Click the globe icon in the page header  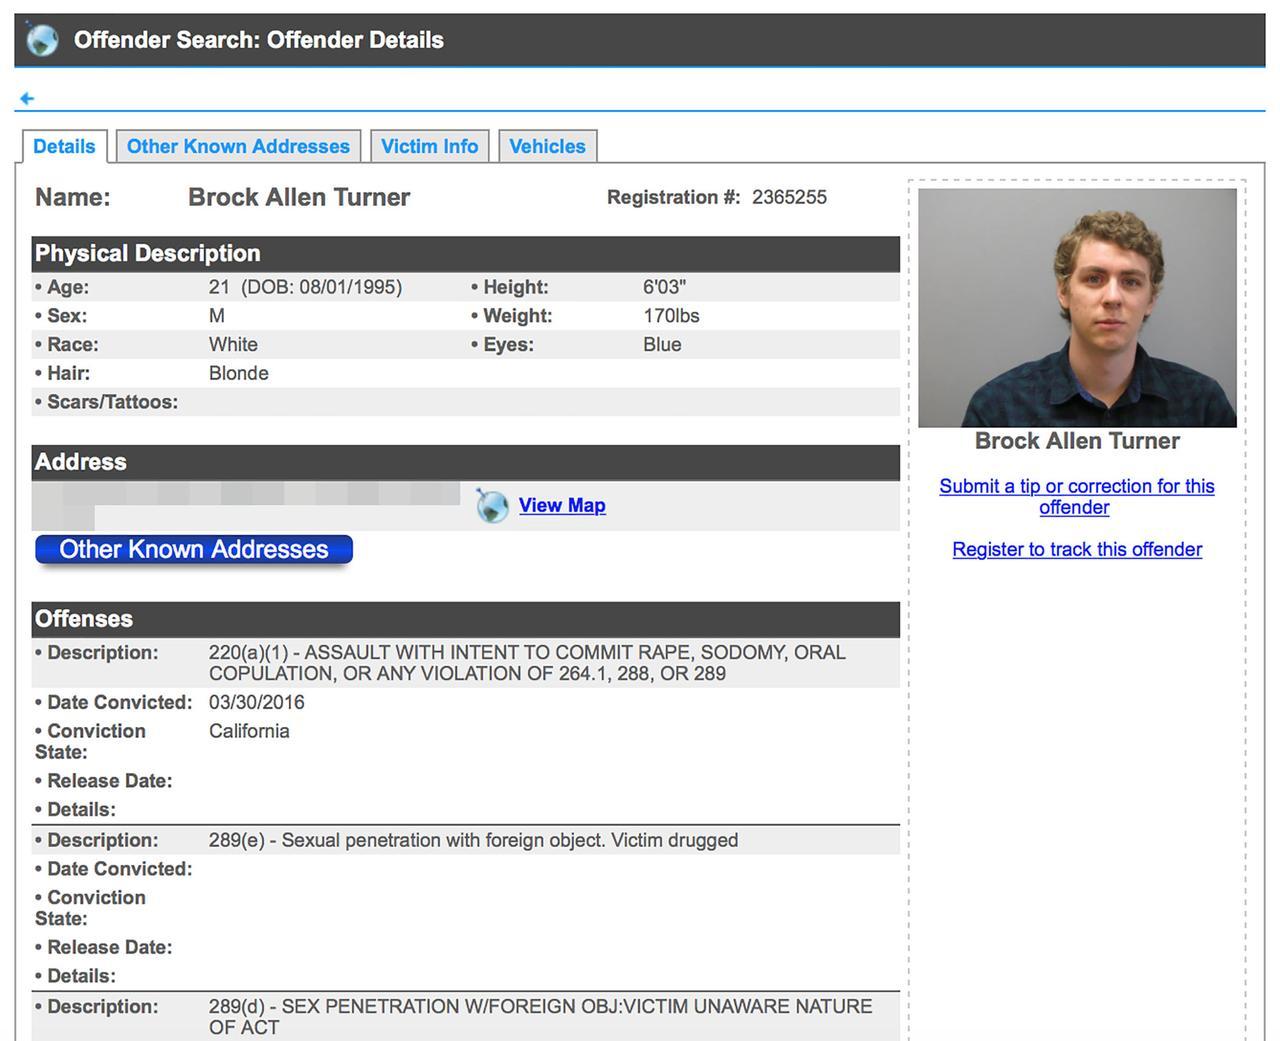coord(42,40)
